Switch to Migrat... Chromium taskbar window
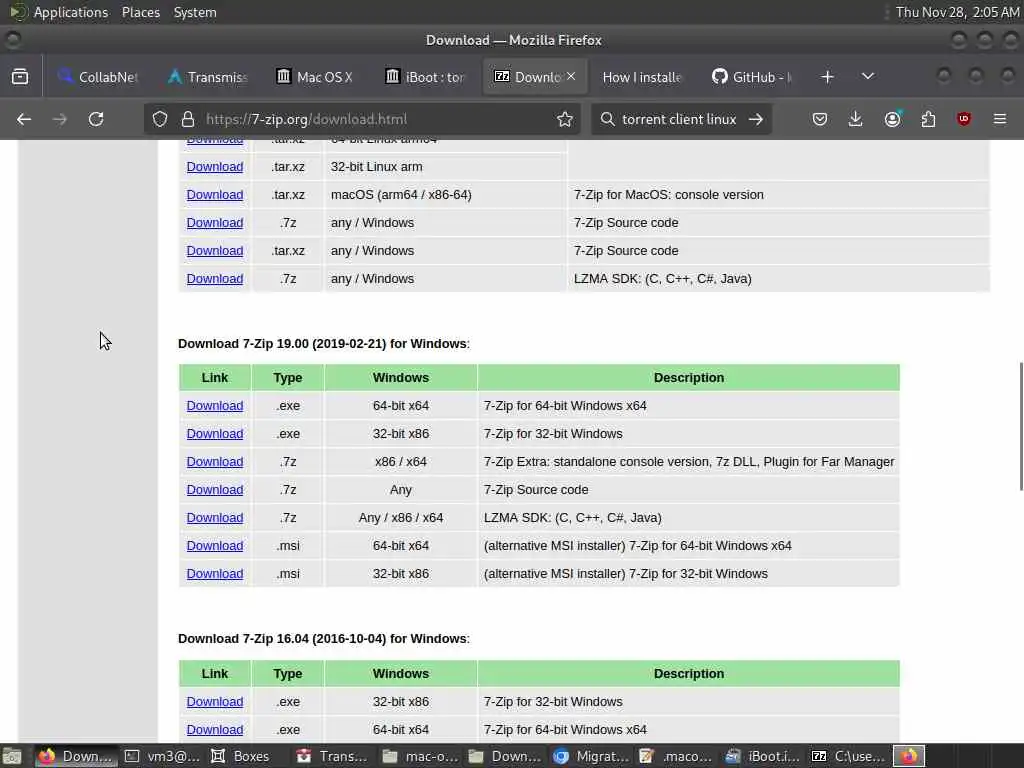Screen dimensions: 1024x768 (591, 756)
